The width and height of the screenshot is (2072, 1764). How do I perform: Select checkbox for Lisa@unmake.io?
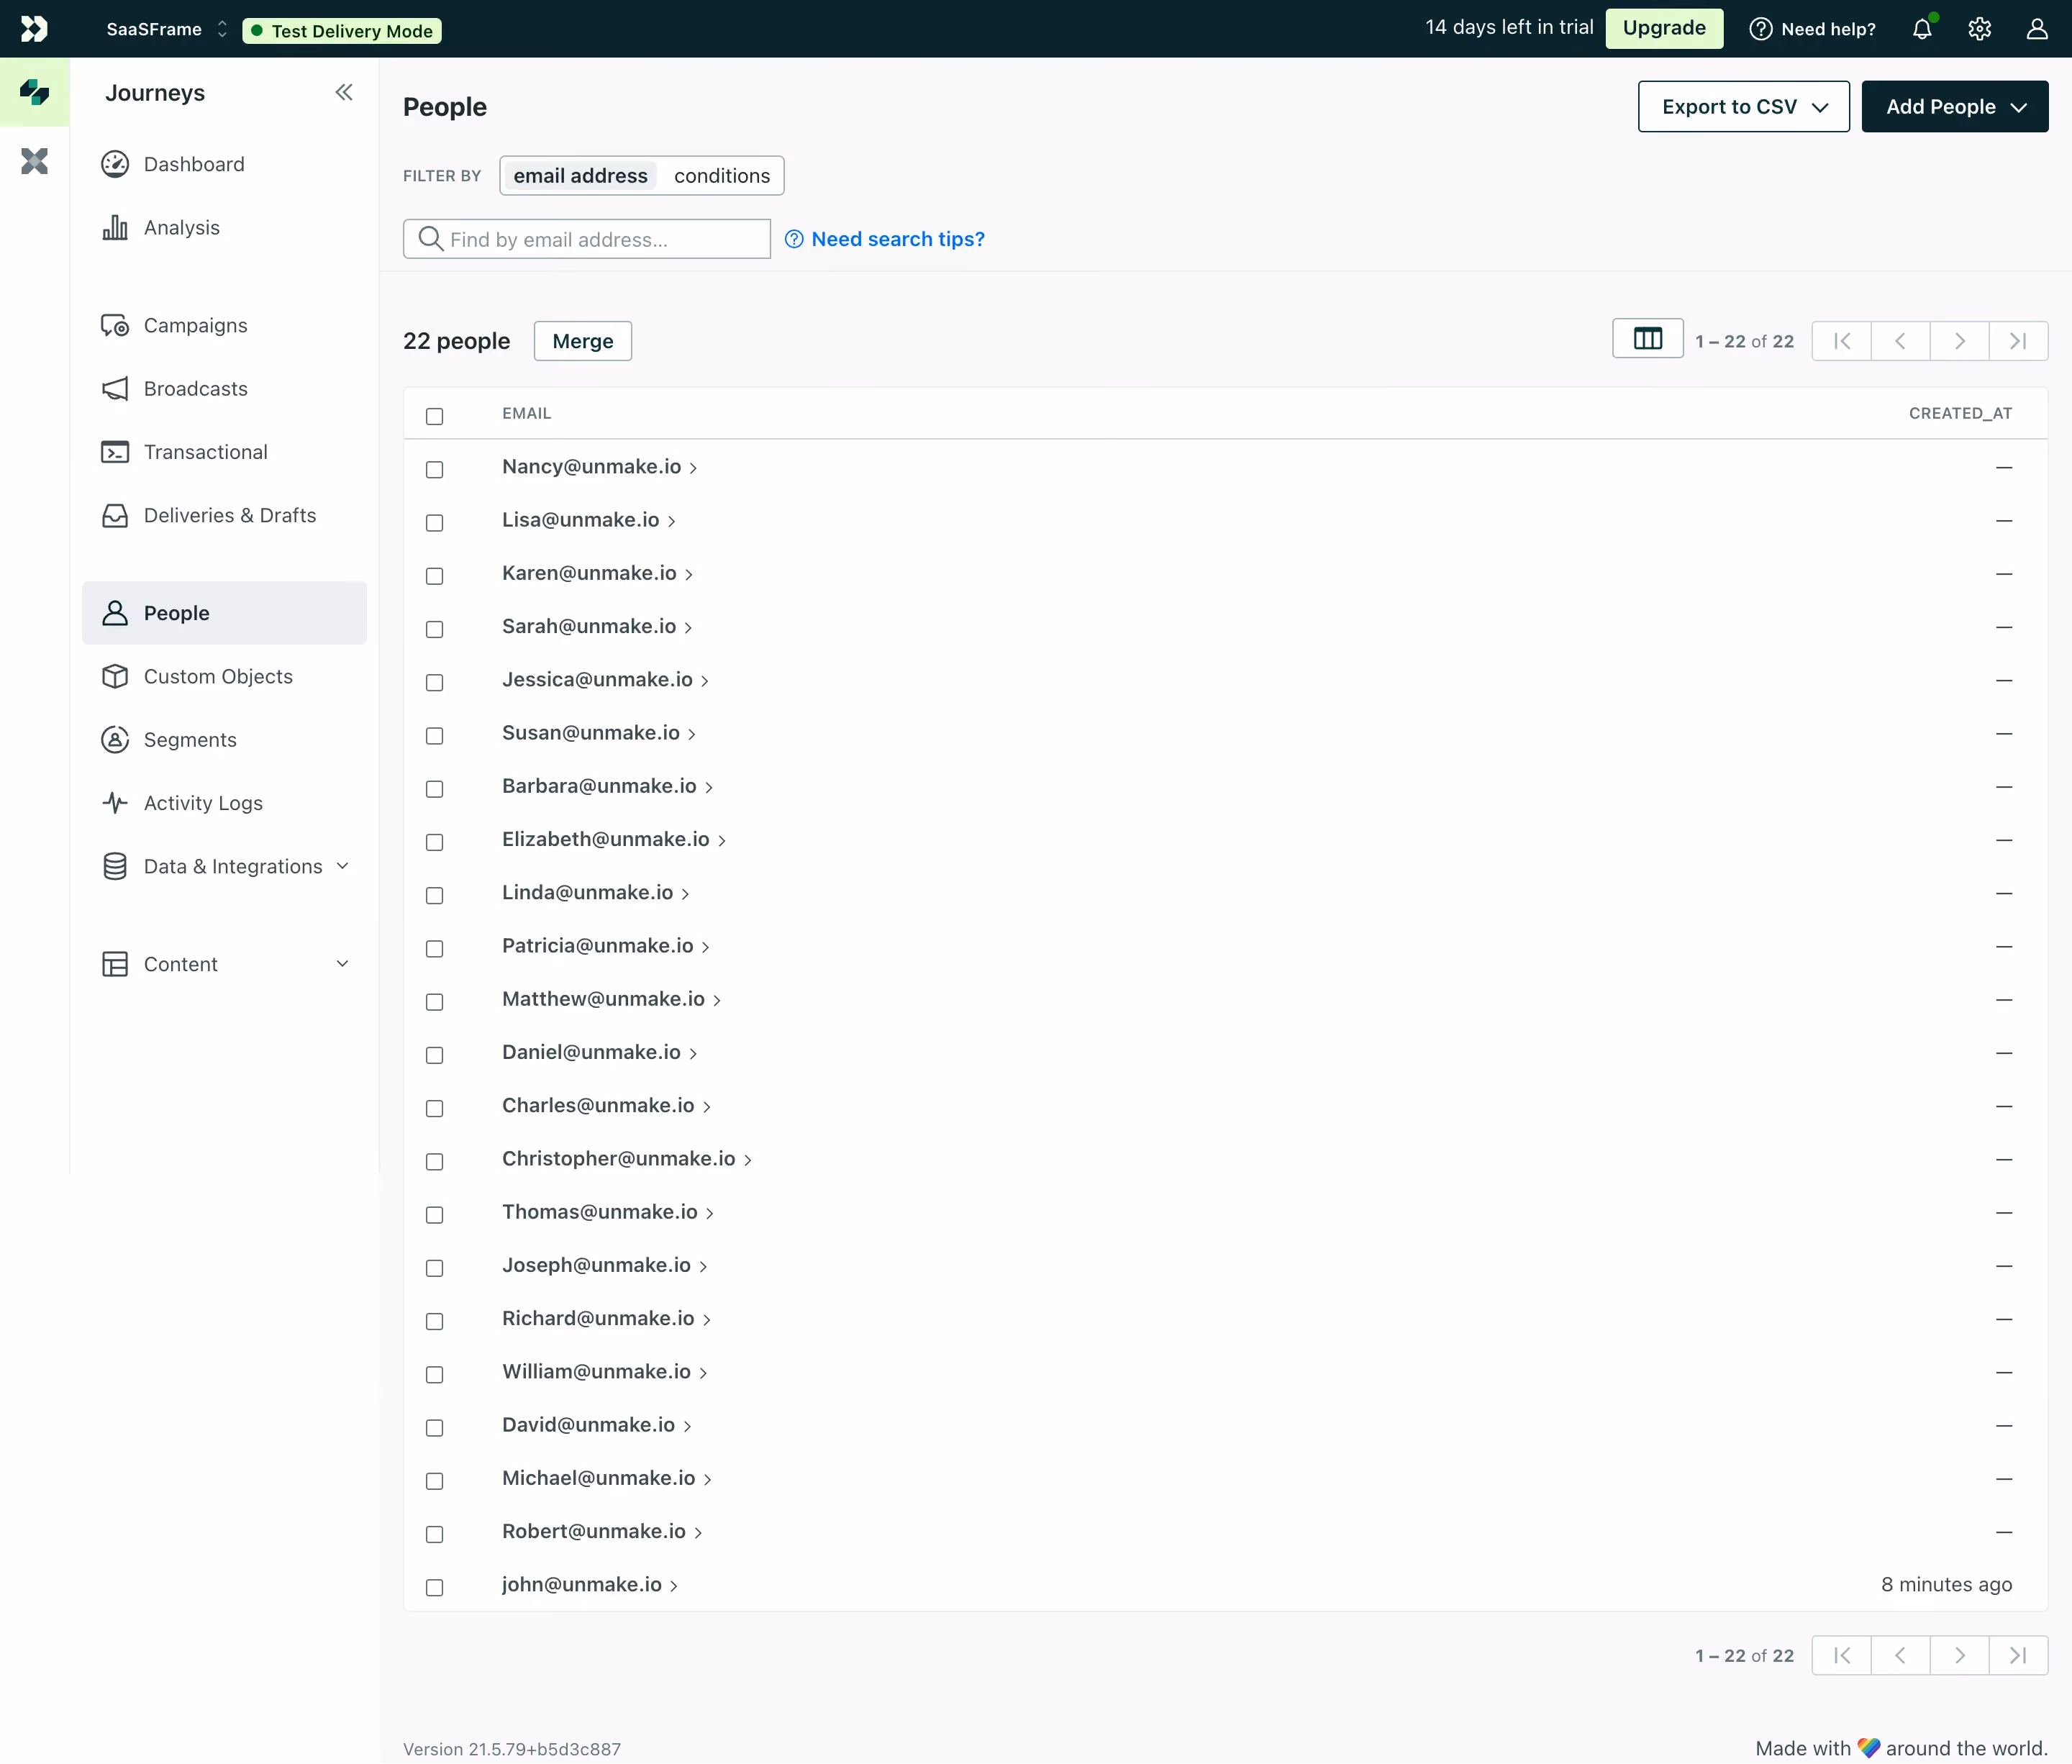coord(434,522)
